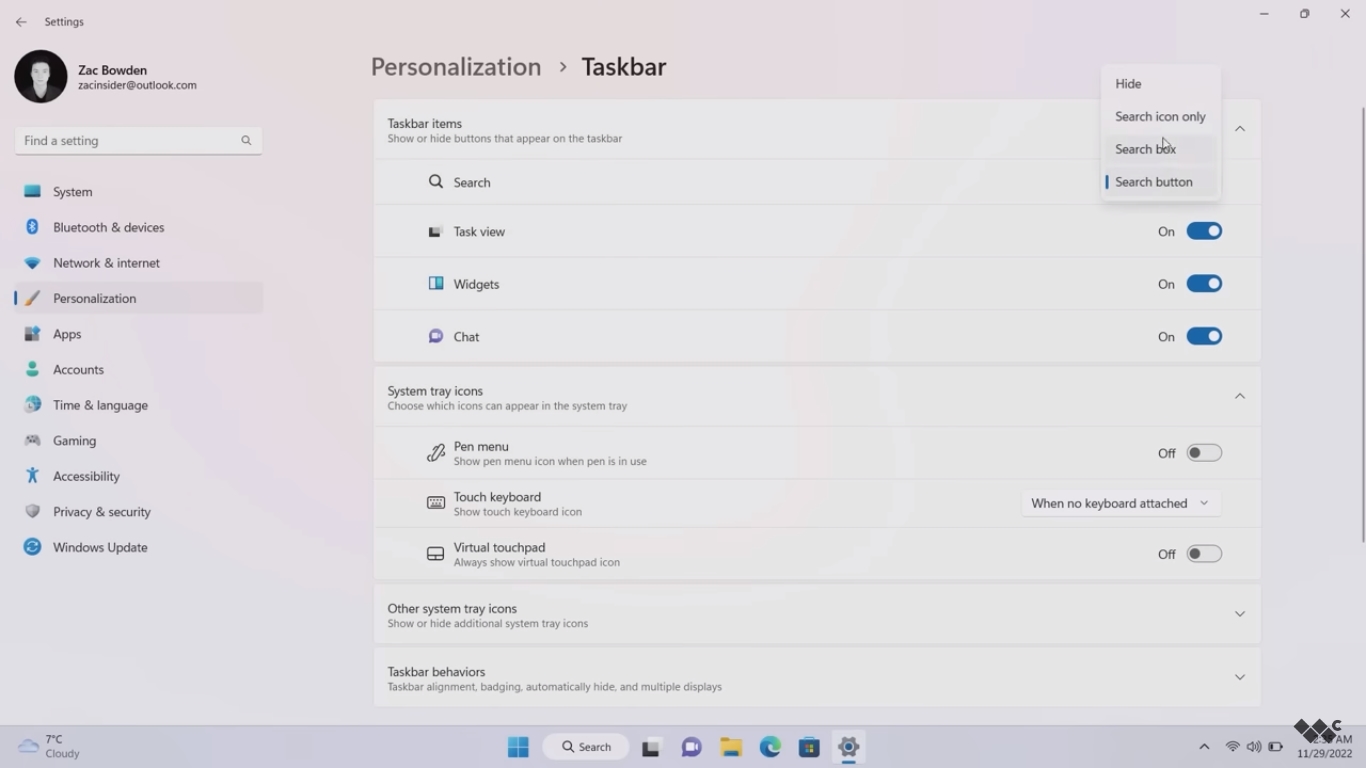Open the Touch keyboard dropdown

(1120, 503)
